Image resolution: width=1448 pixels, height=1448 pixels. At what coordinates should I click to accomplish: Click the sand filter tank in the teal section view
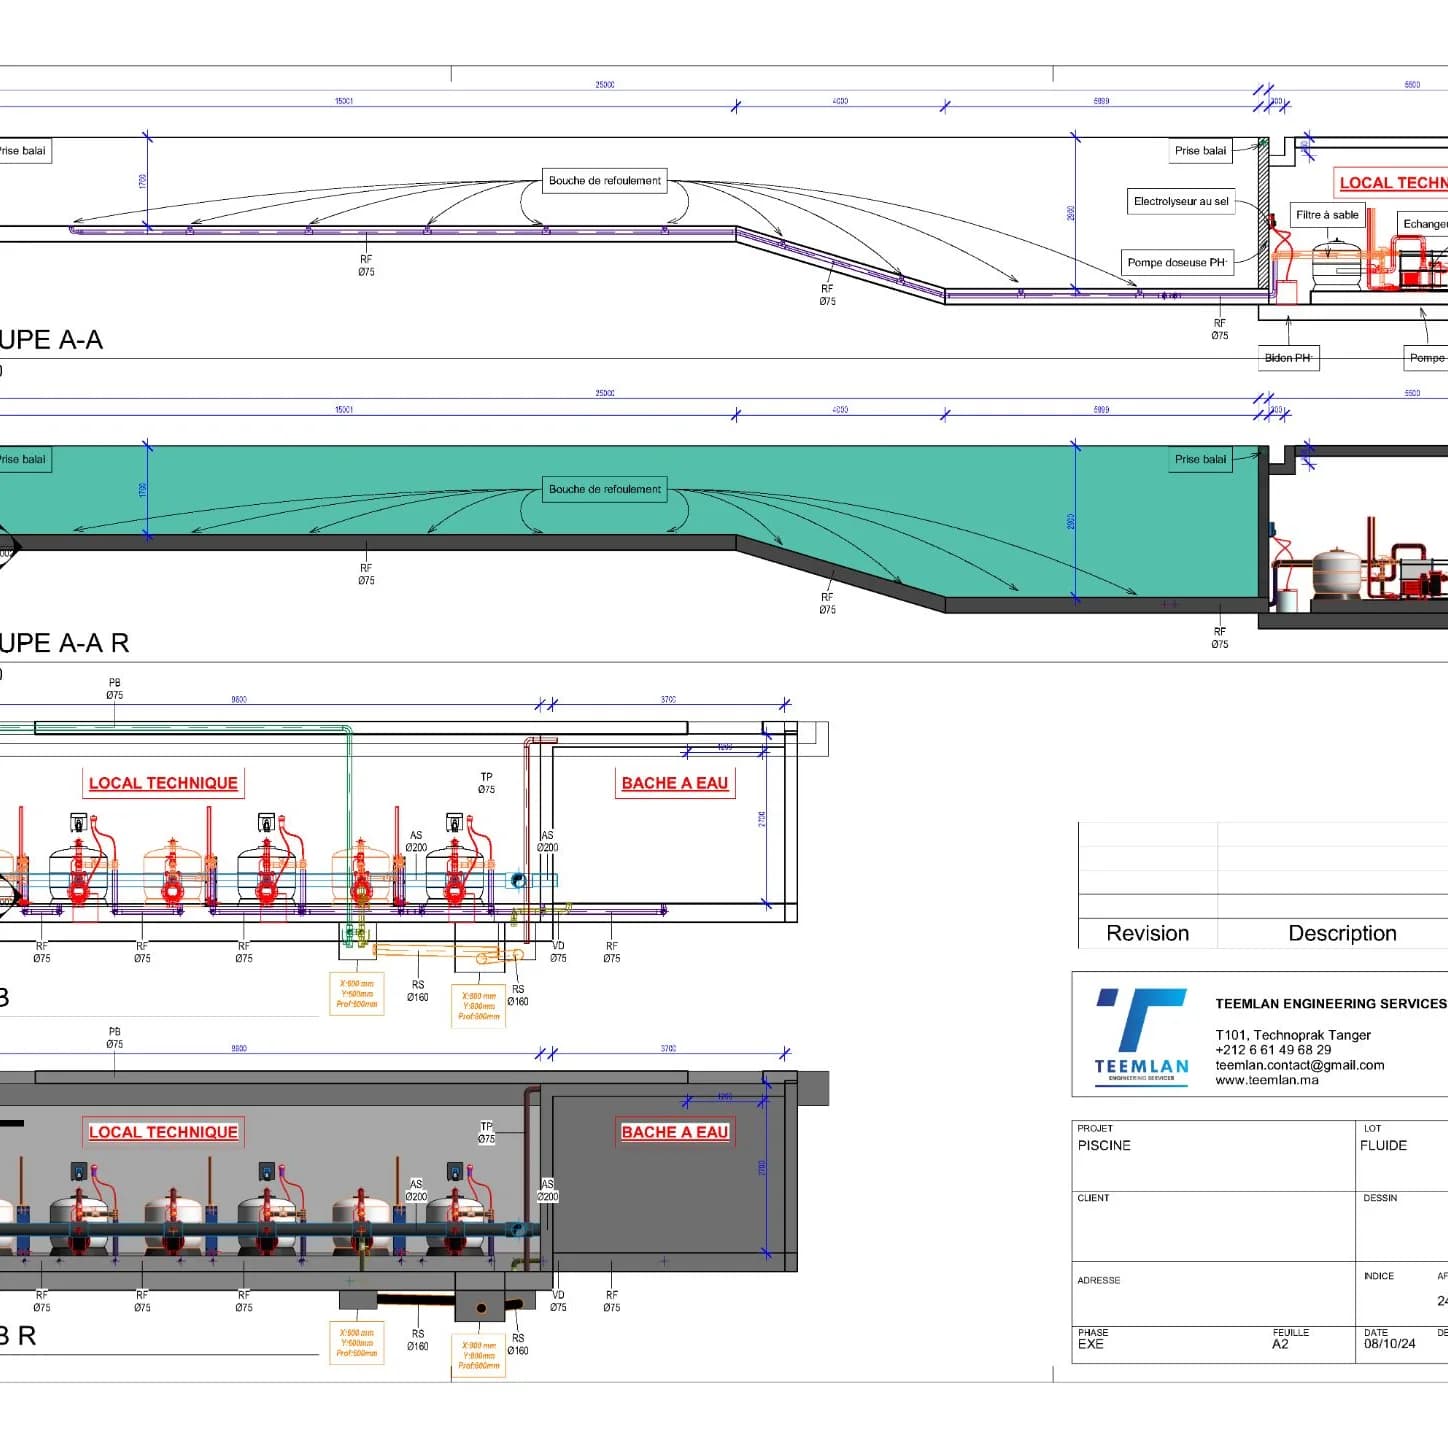1336,571
